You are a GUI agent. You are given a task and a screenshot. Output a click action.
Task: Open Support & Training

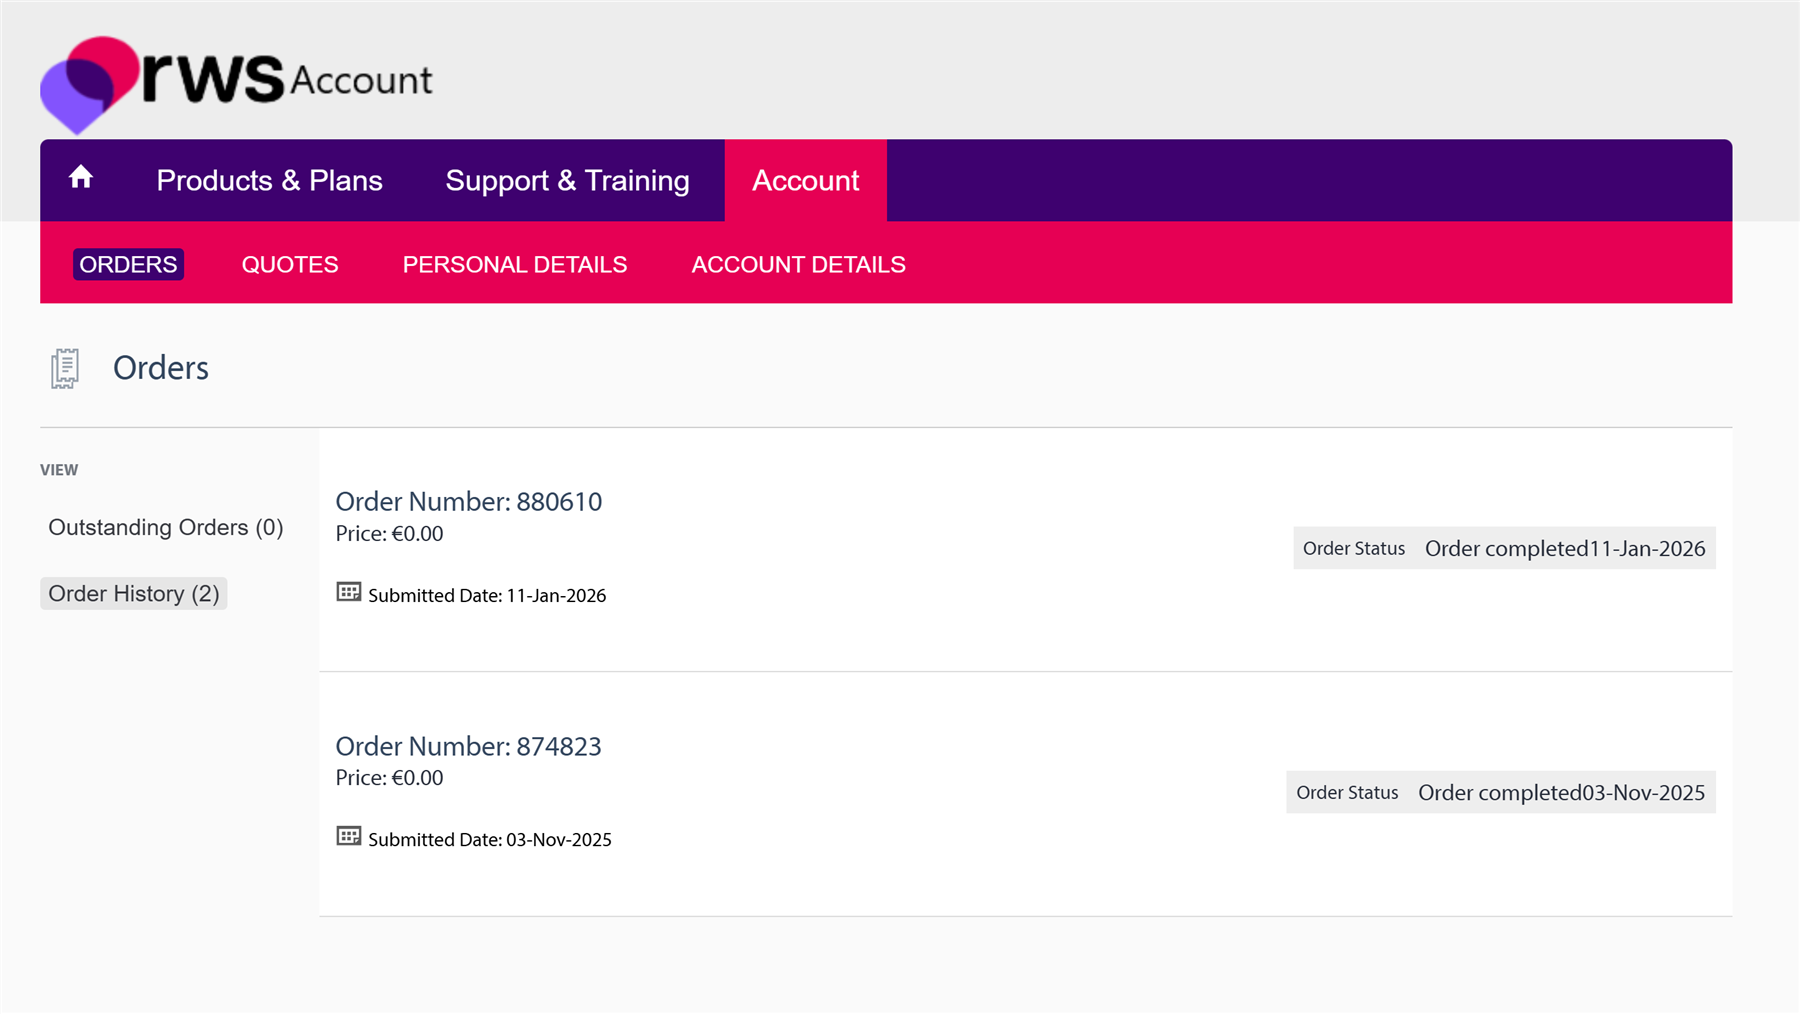point(567,180)
